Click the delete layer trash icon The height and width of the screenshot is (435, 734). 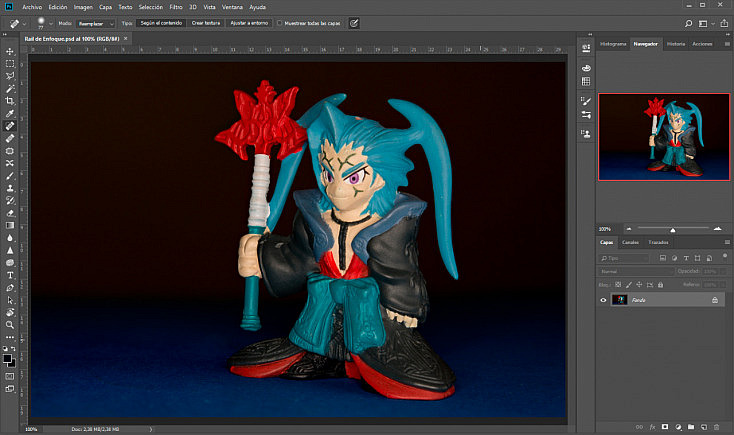point(716,427)
